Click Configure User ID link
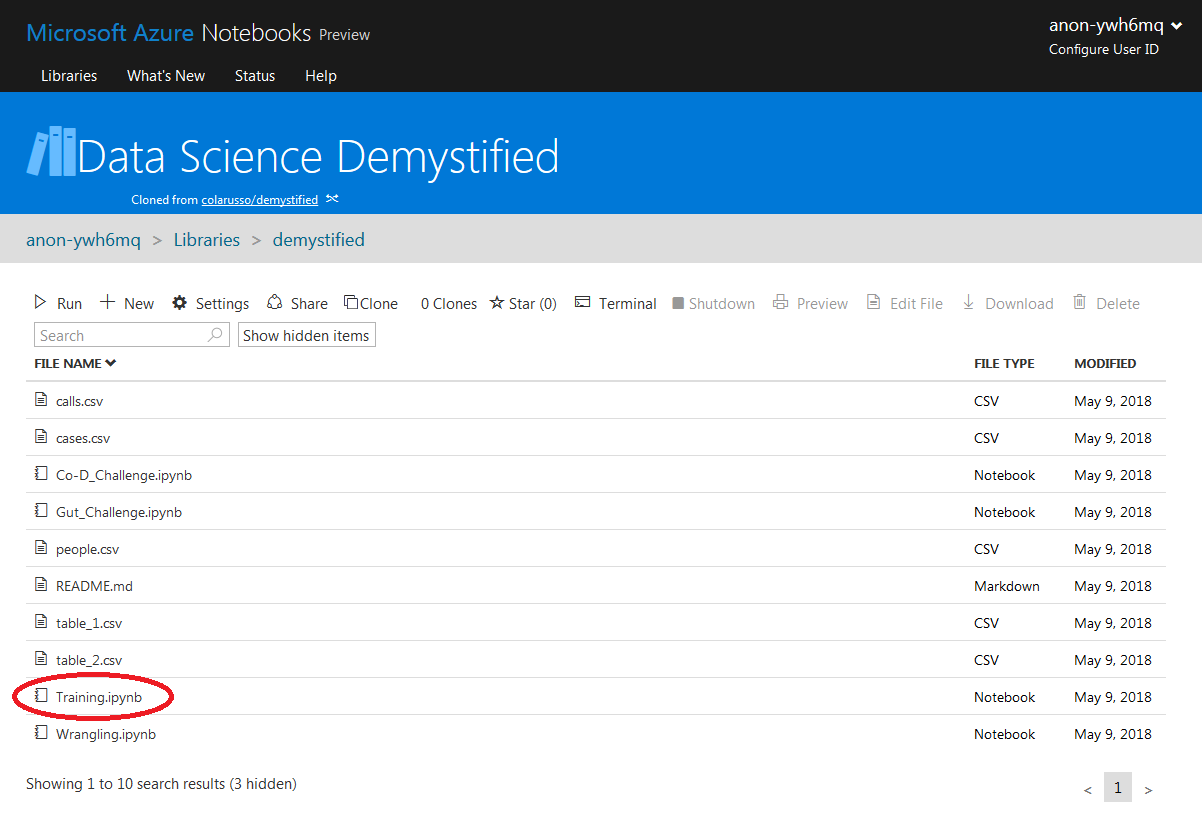 coord(1104,49)
